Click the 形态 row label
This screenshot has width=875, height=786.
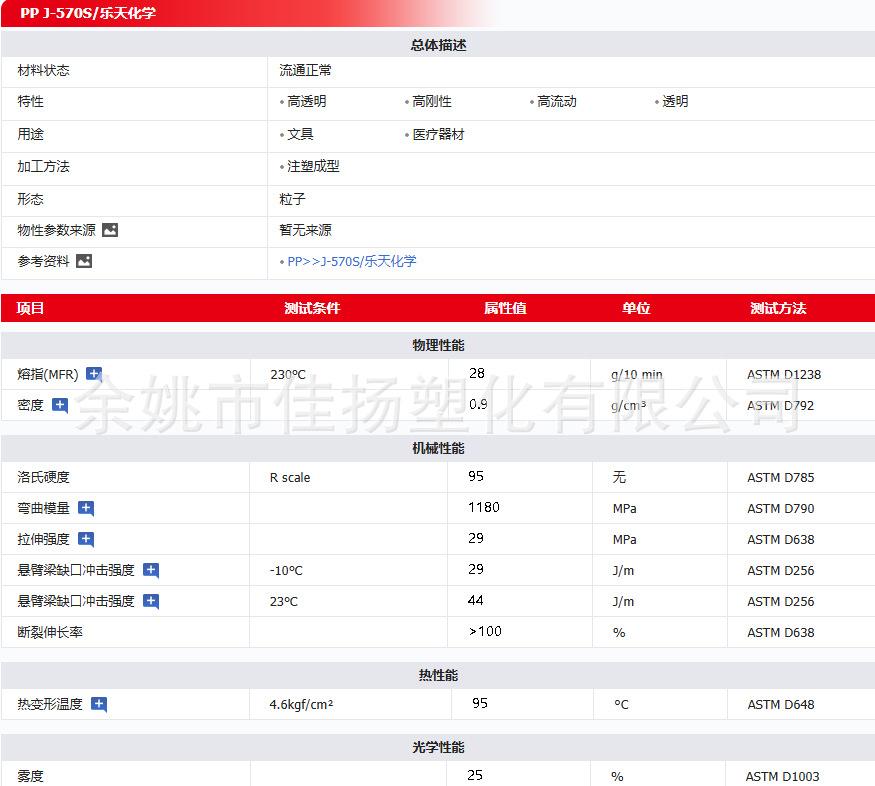[30, 199]
